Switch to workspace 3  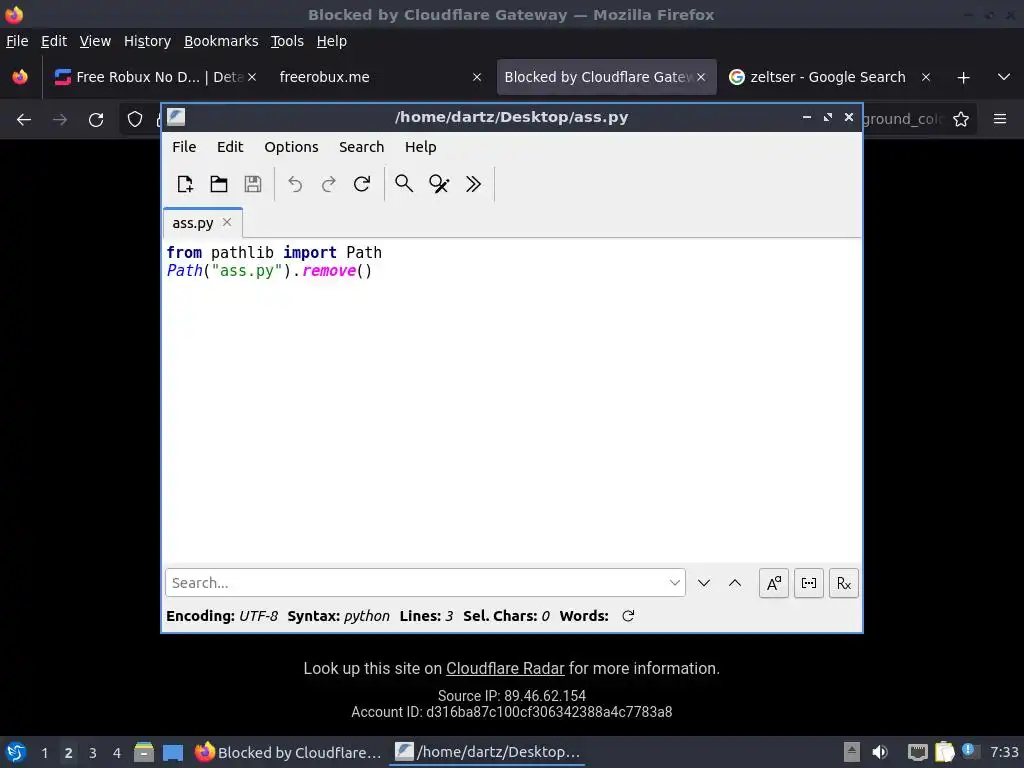point(93,753)
